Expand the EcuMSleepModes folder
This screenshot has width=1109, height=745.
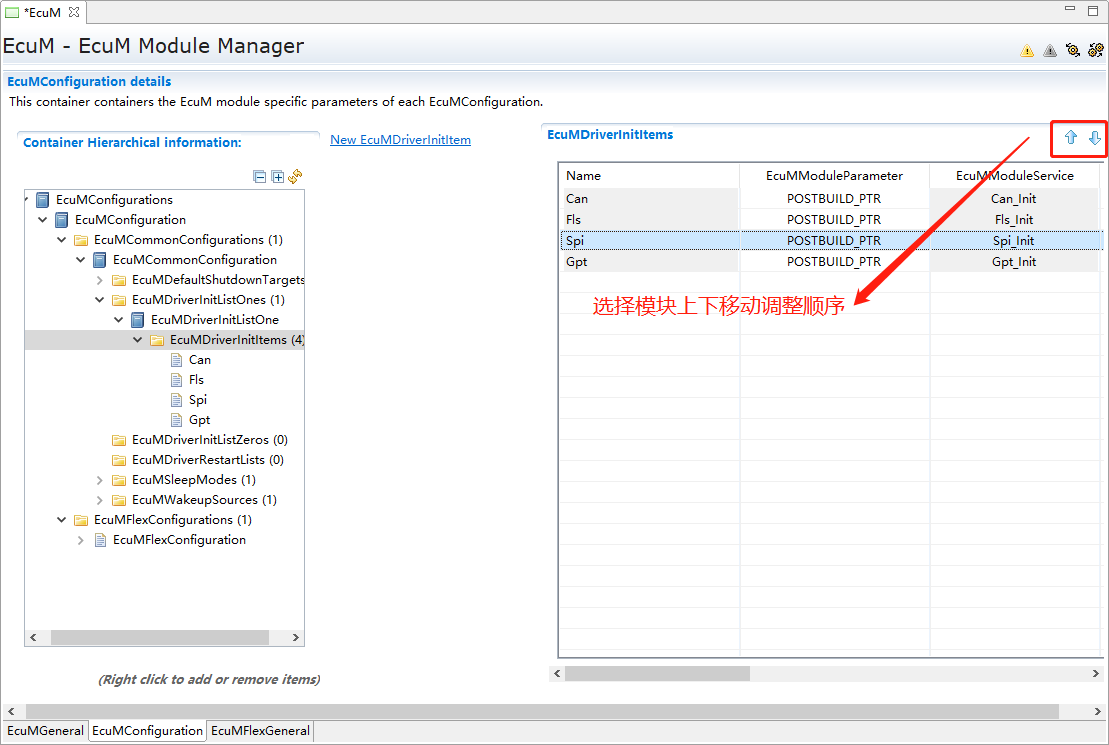point(100,480)
